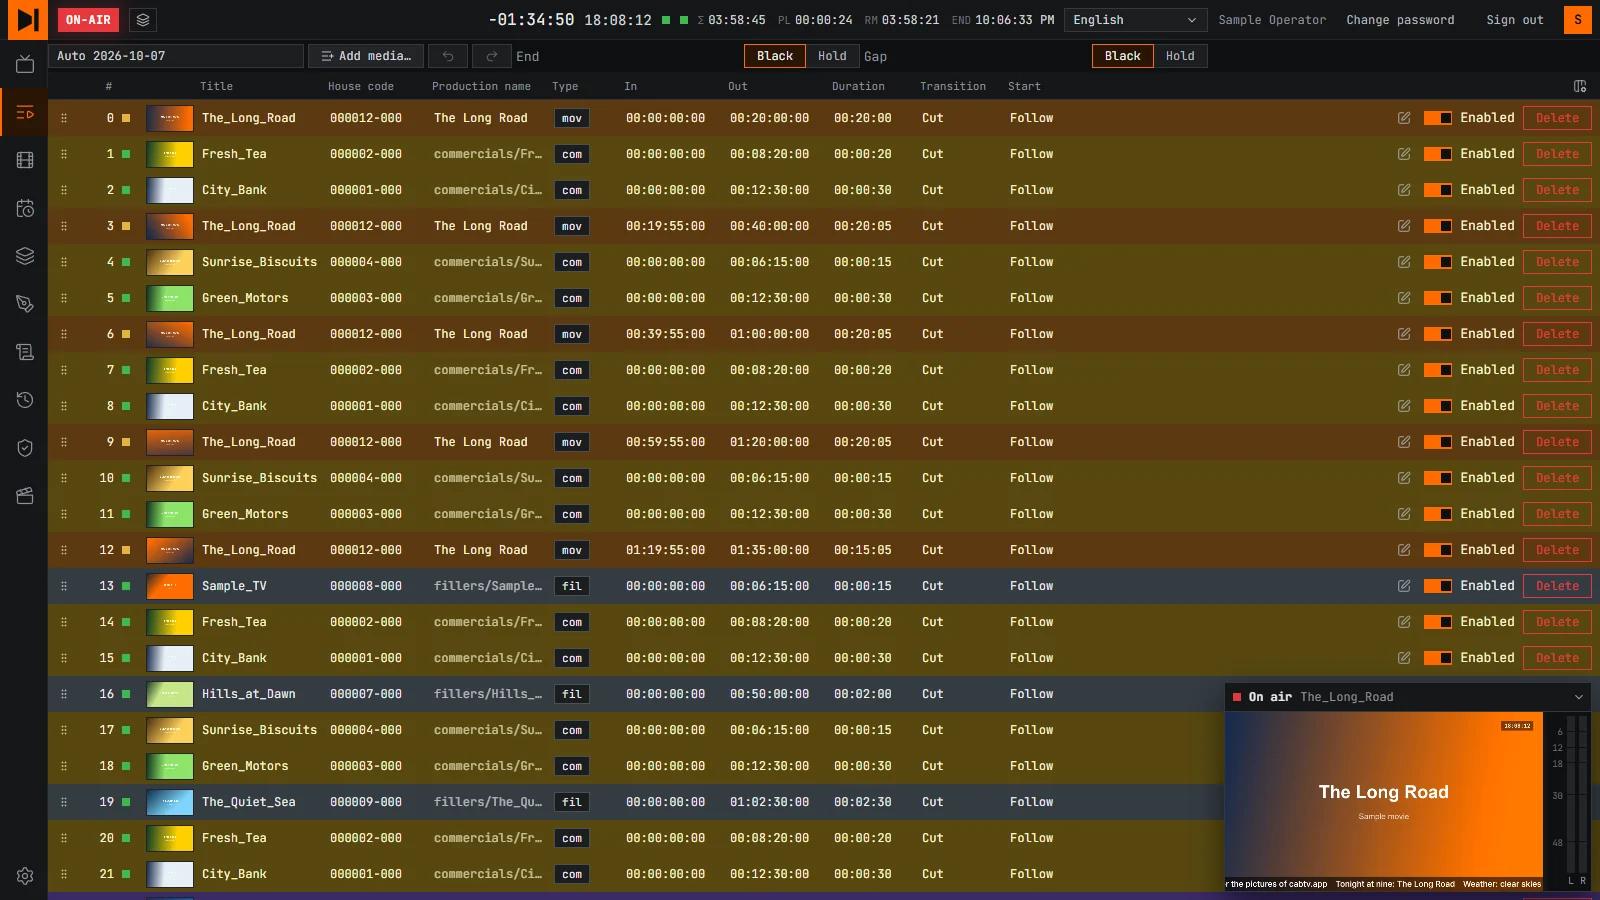The image size is (1600, 900).
Task: Open the media library film icon
Action: coord(25,160)
